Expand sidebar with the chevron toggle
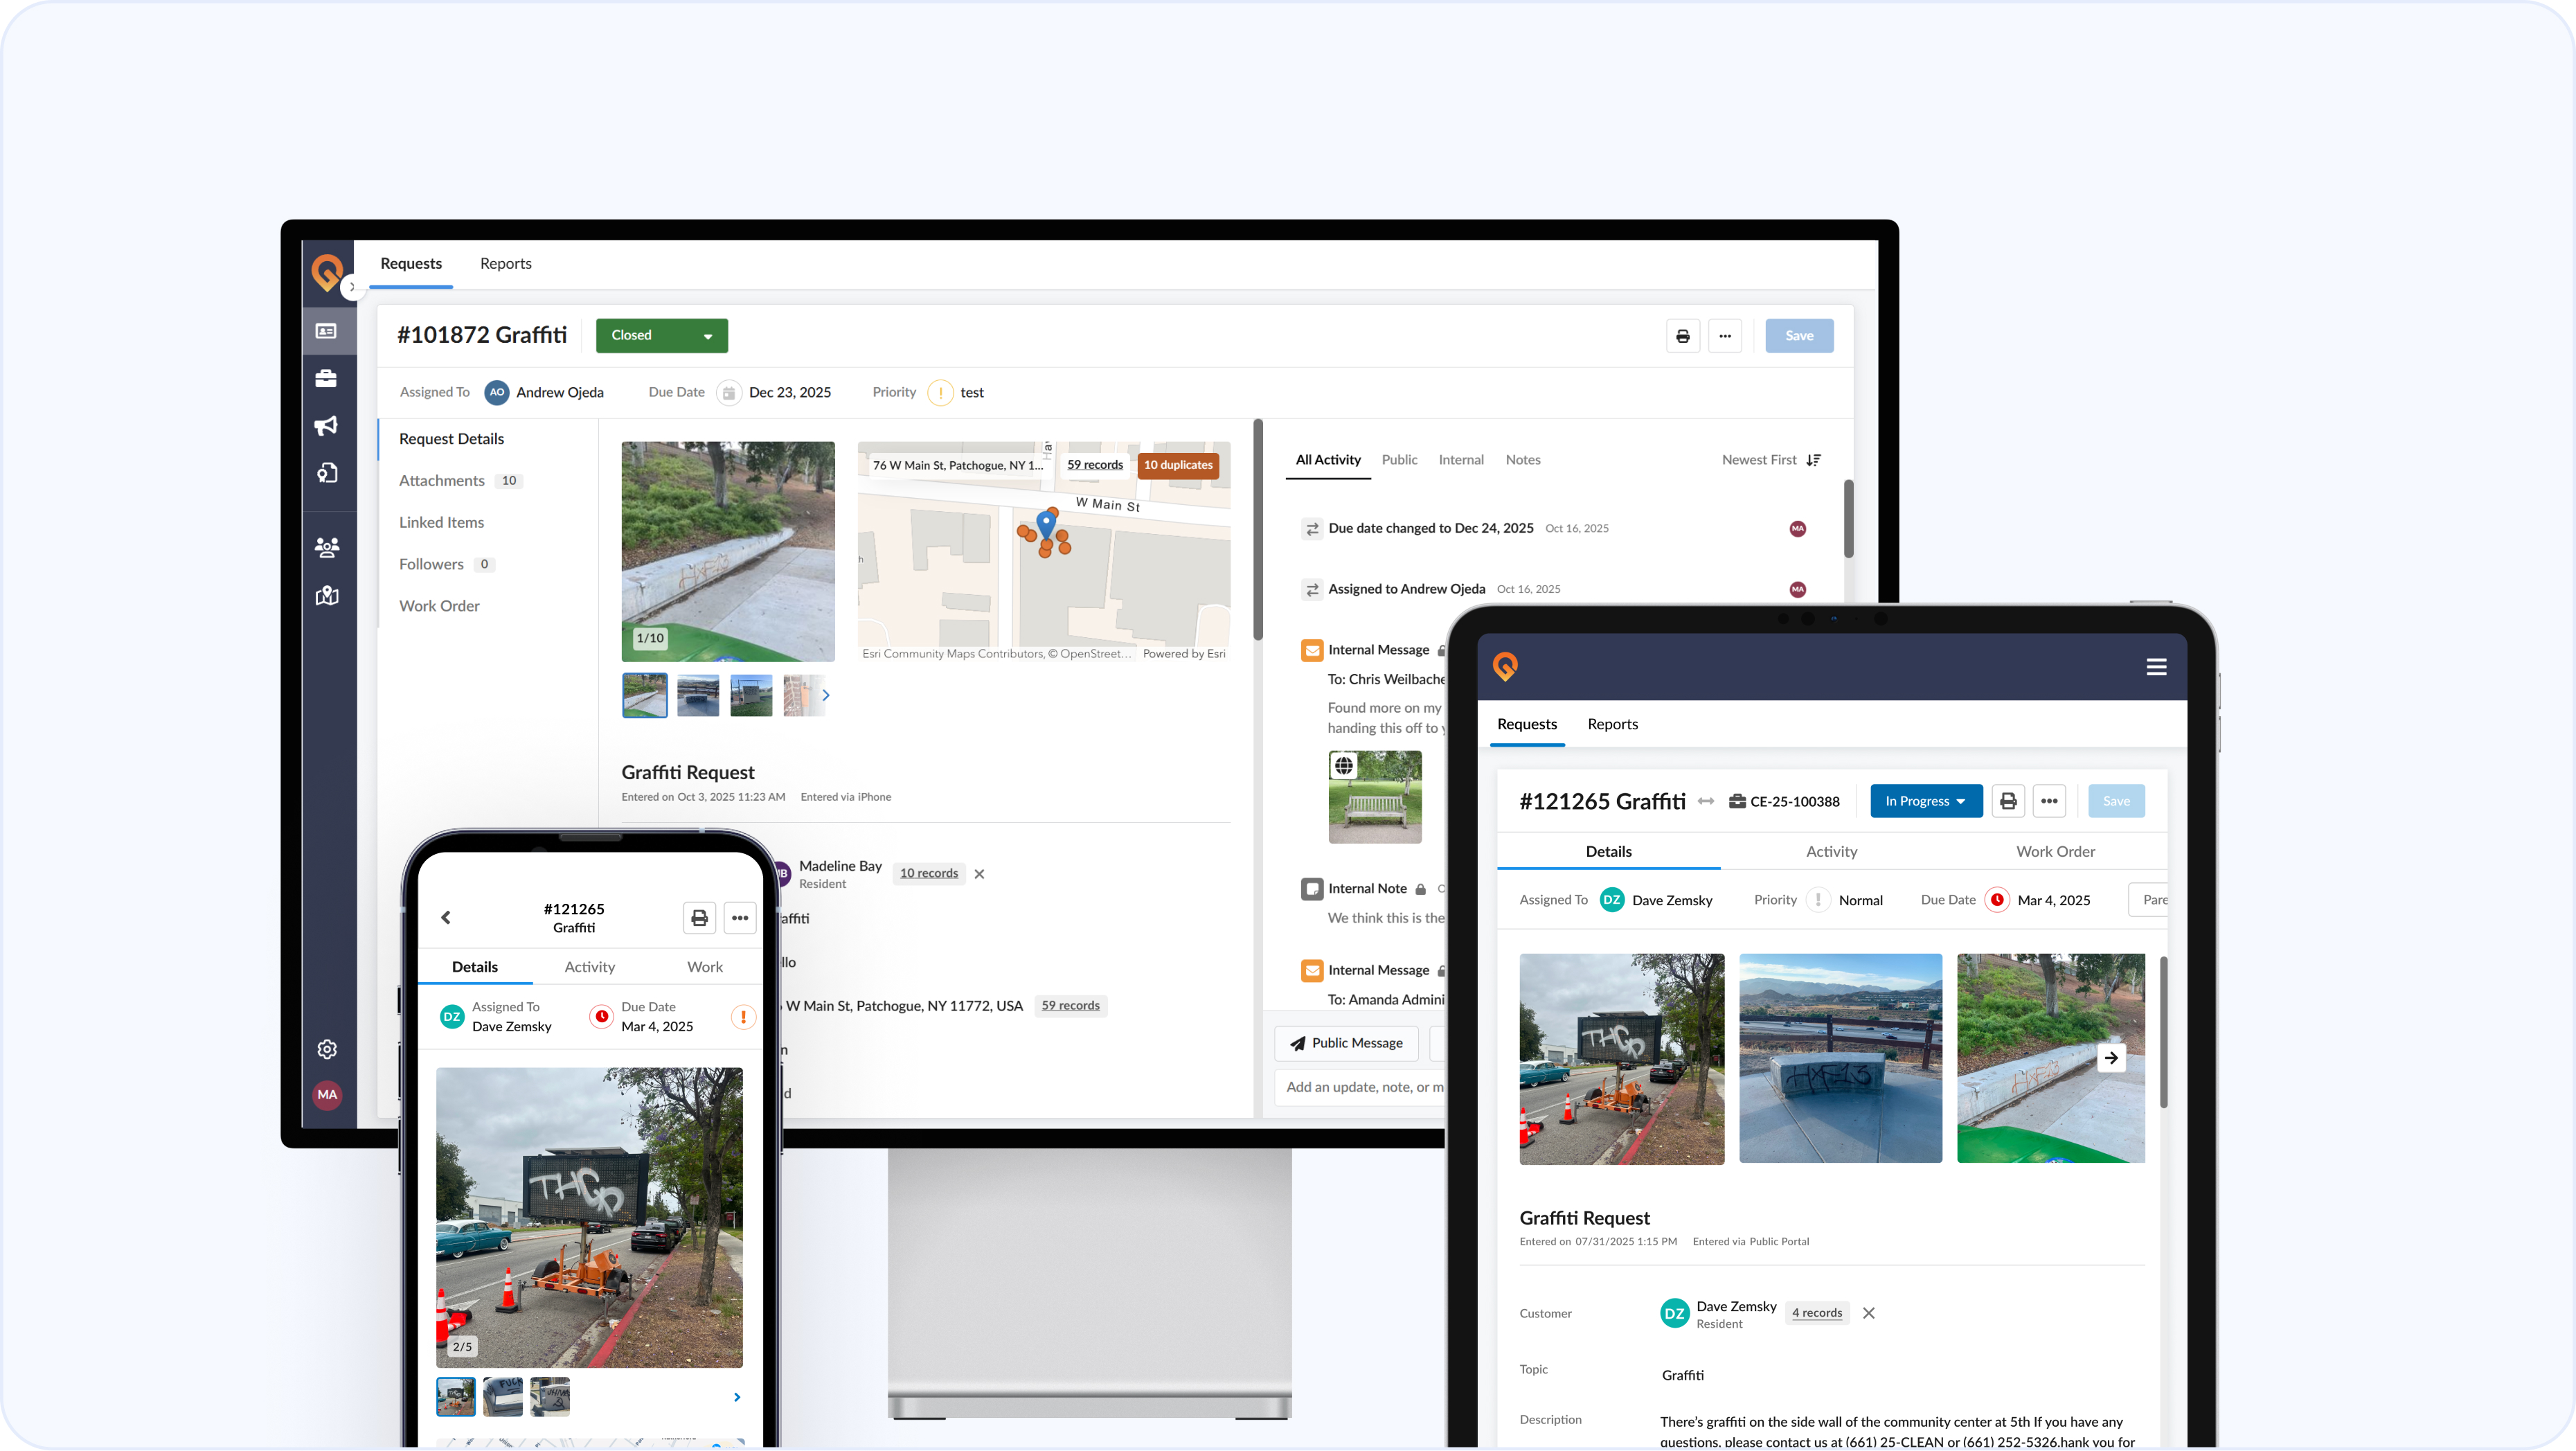The height and width of the screenshot is (1451, 2576). 352,287
